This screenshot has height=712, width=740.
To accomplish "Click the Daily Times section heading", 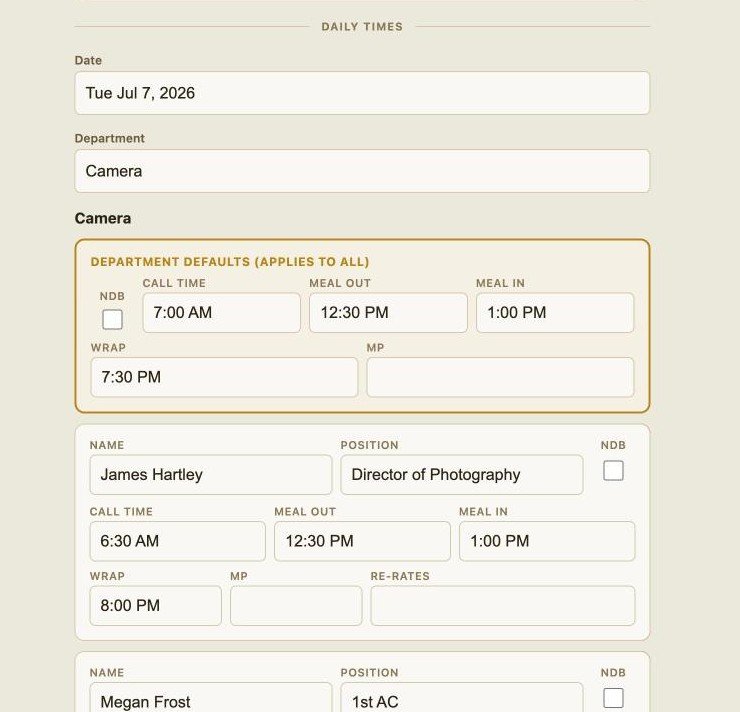I will (362, 27).
